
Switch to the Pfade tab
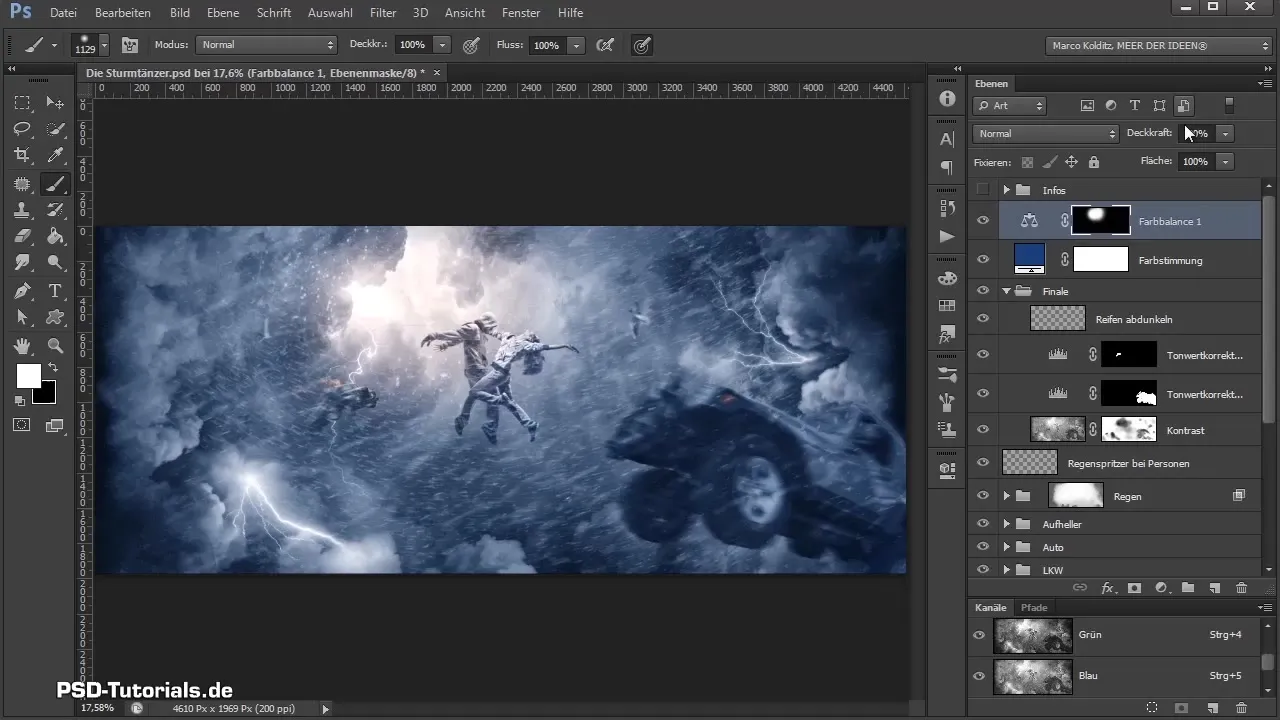pyautogui.click(x=1034, y=607)
